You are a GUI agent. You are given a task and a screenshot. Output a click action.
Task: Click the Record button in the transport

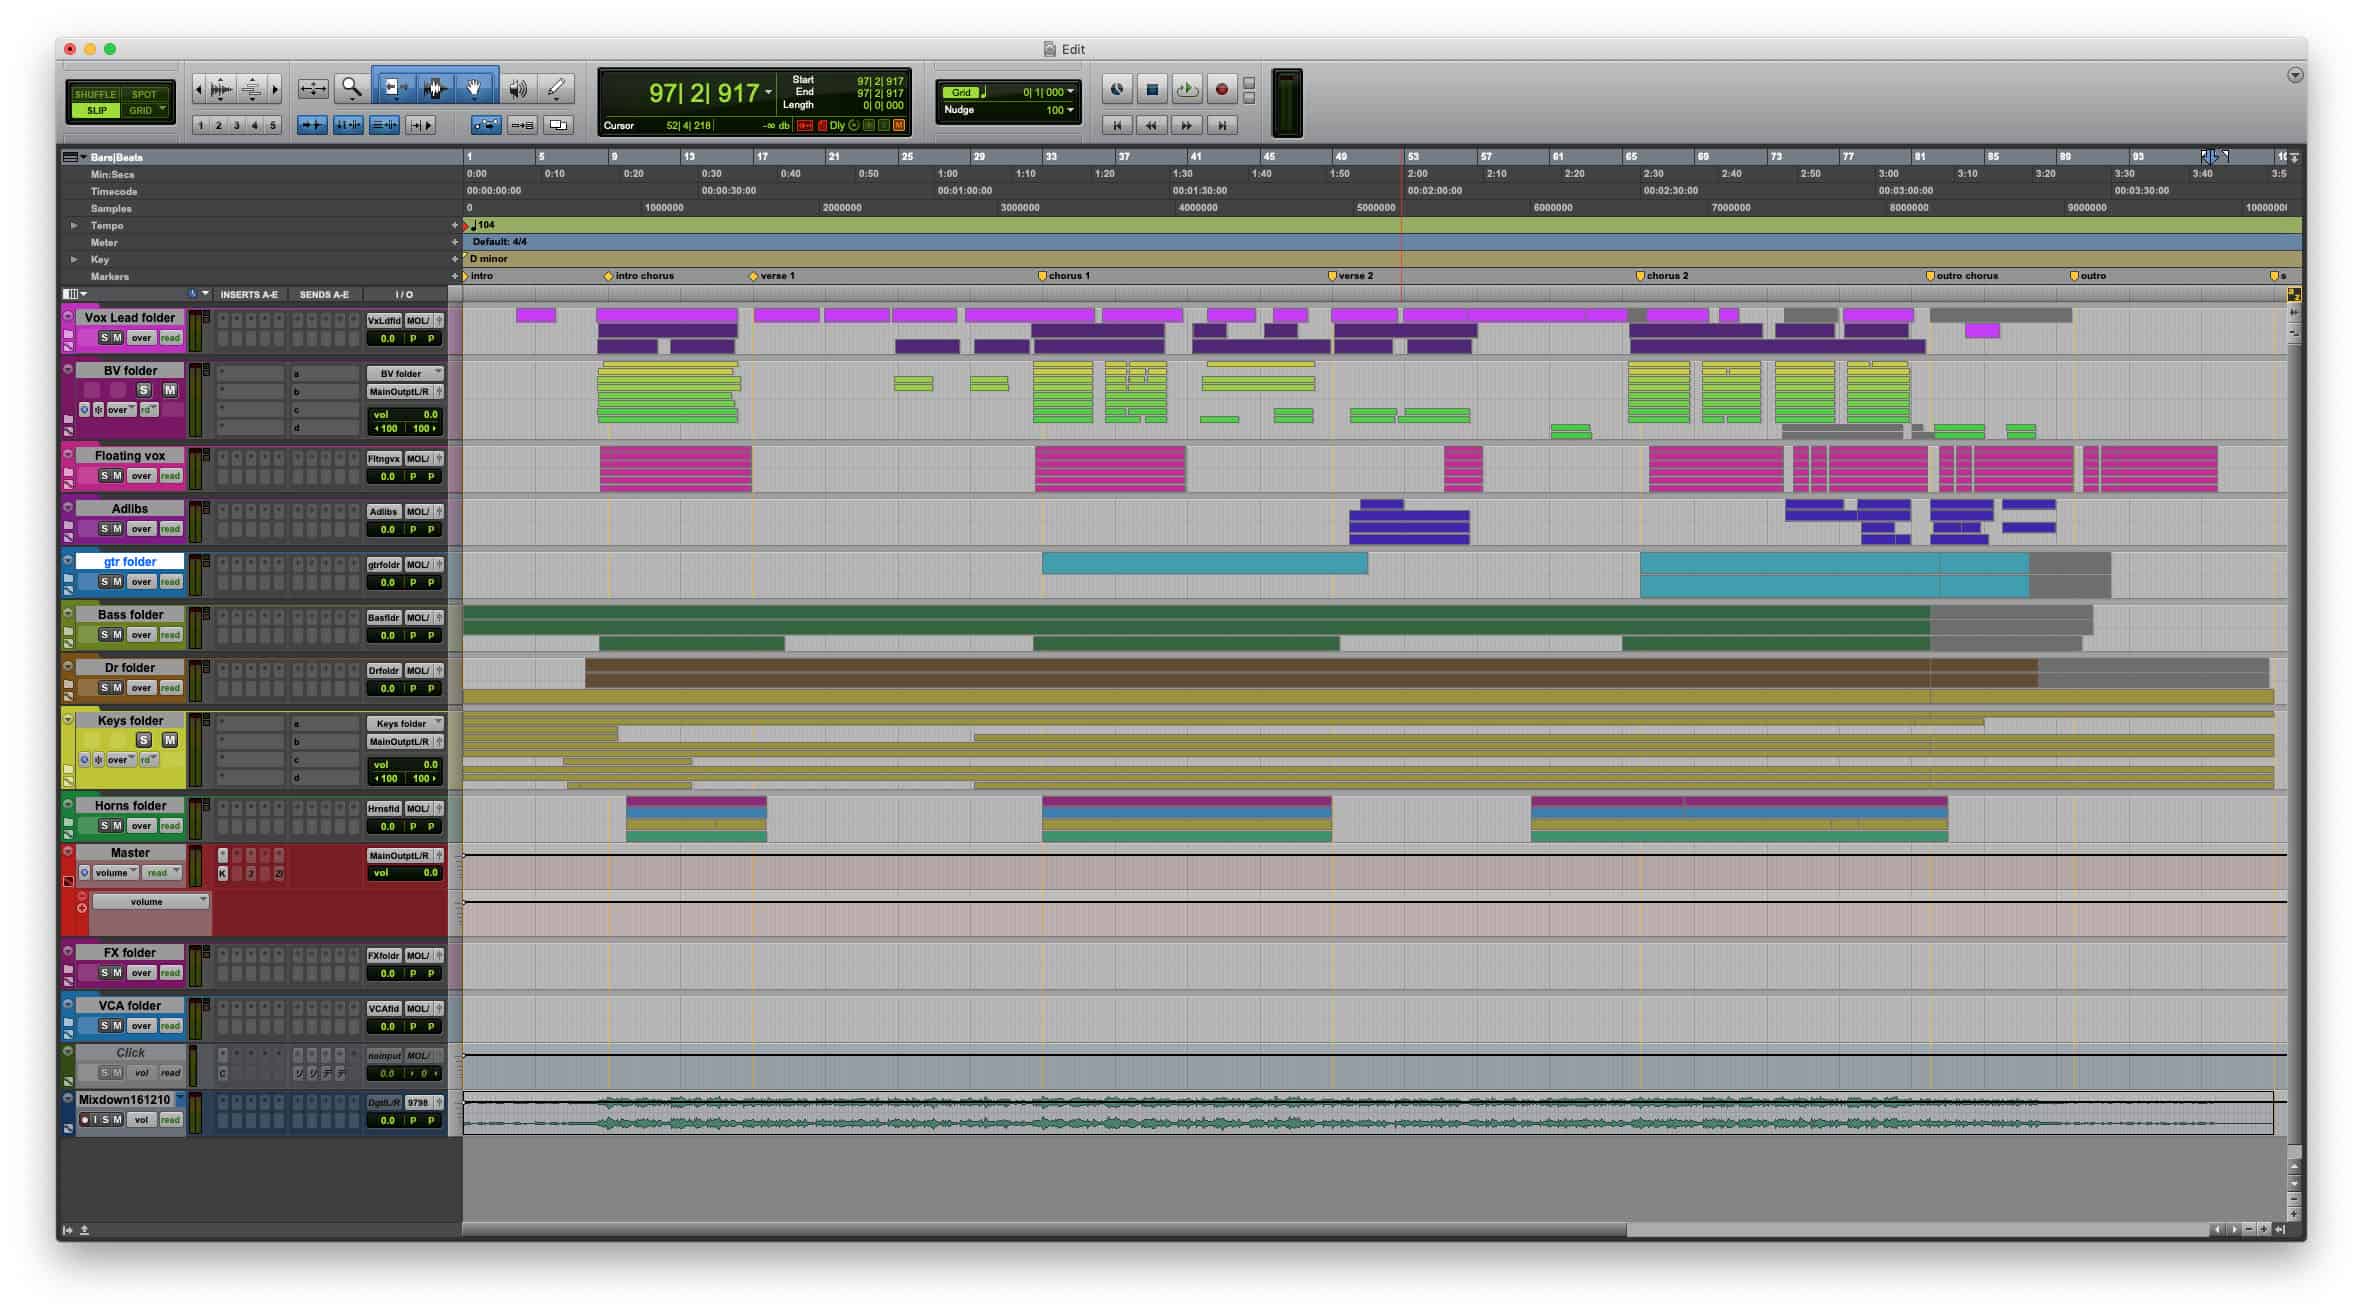tap(1221, 89)
